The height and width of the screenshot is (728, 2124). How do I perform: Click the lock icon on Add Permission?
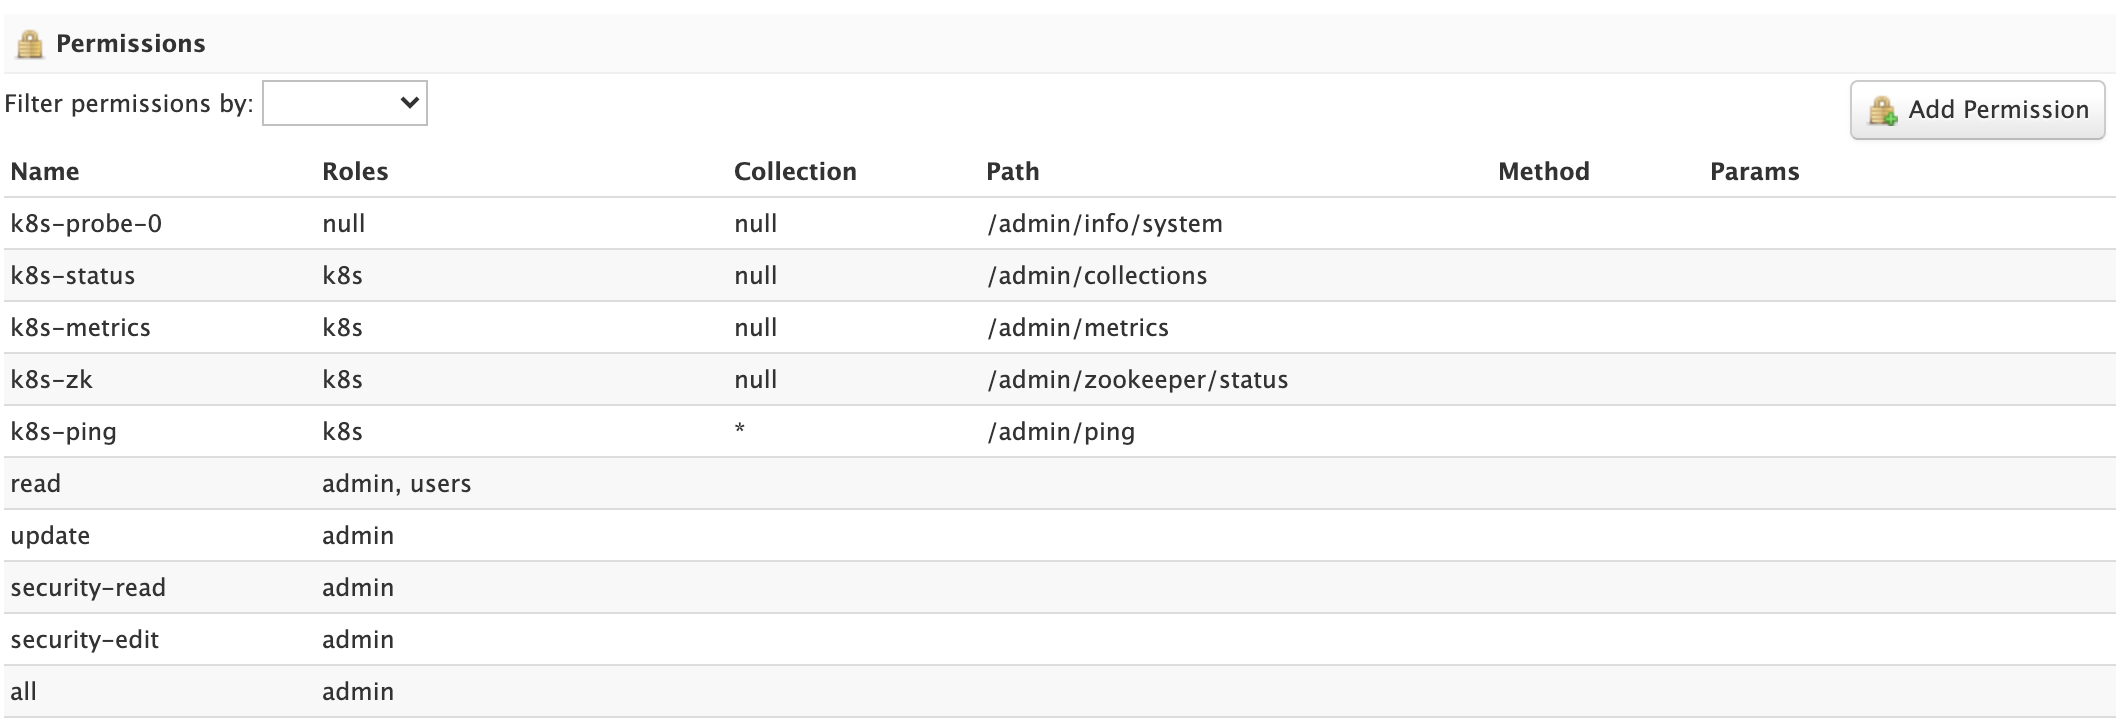1882,110
